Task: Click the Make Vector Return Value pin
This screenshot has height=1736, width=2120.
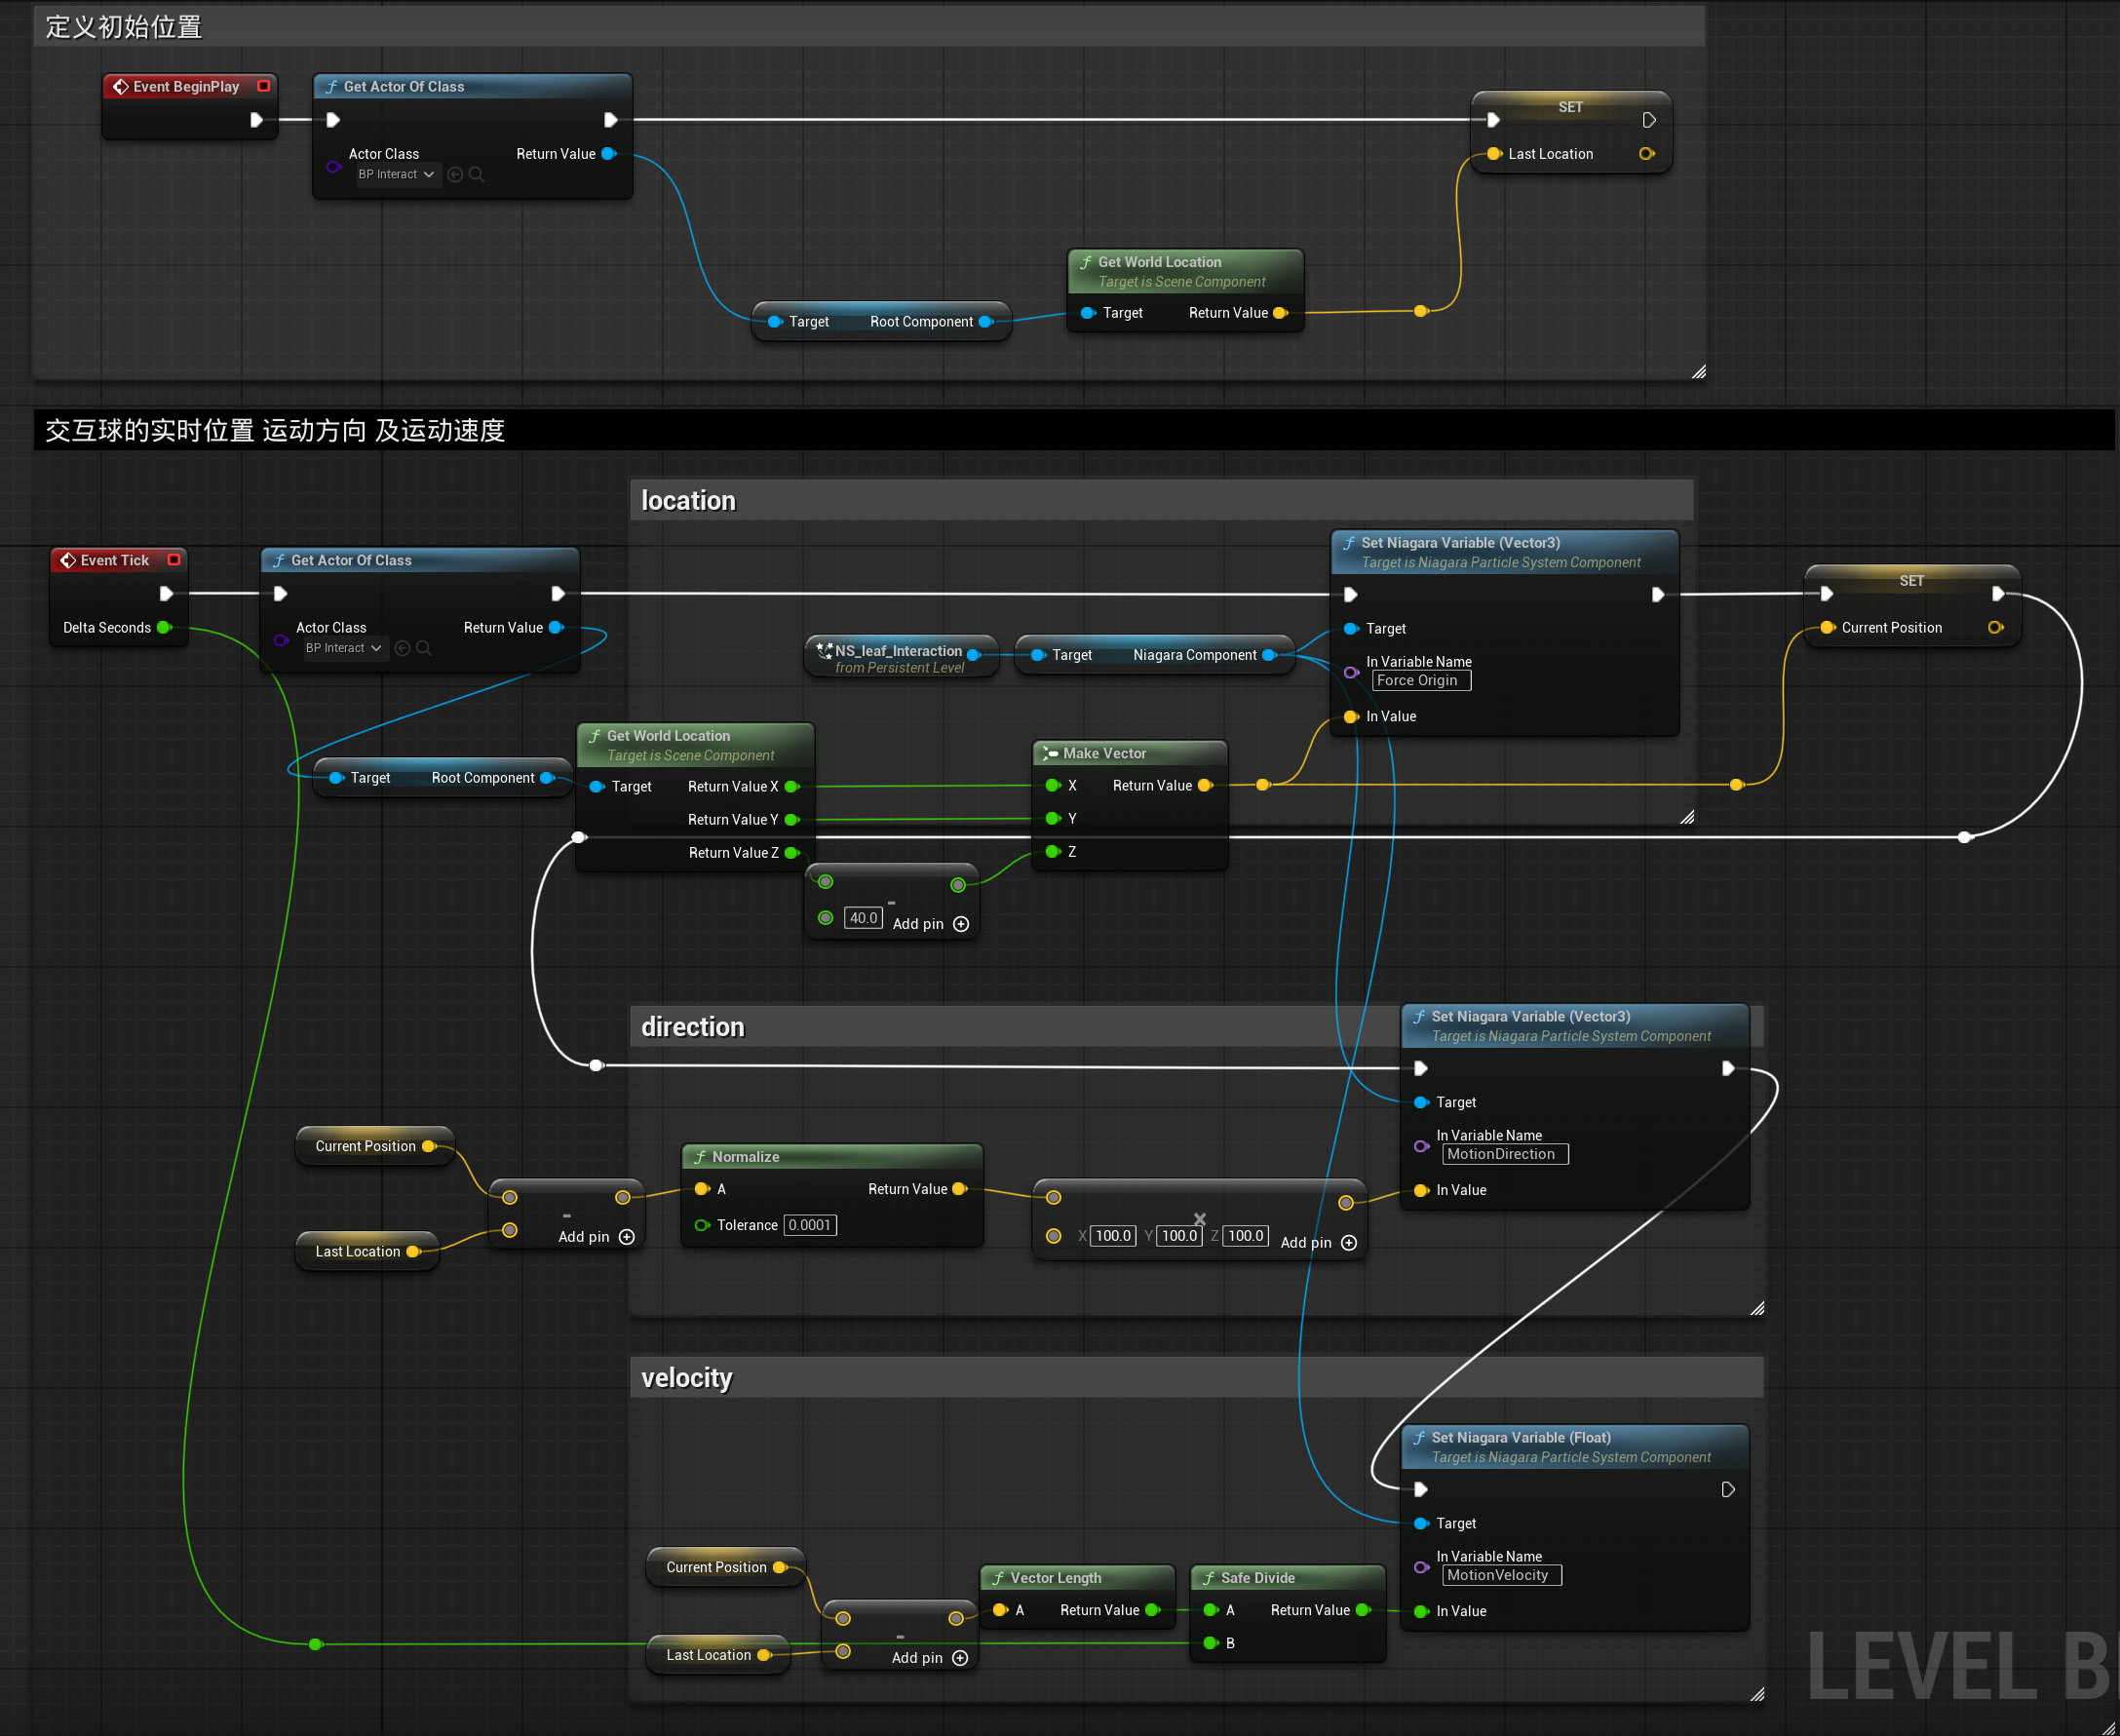Action: coord(1205,786)
